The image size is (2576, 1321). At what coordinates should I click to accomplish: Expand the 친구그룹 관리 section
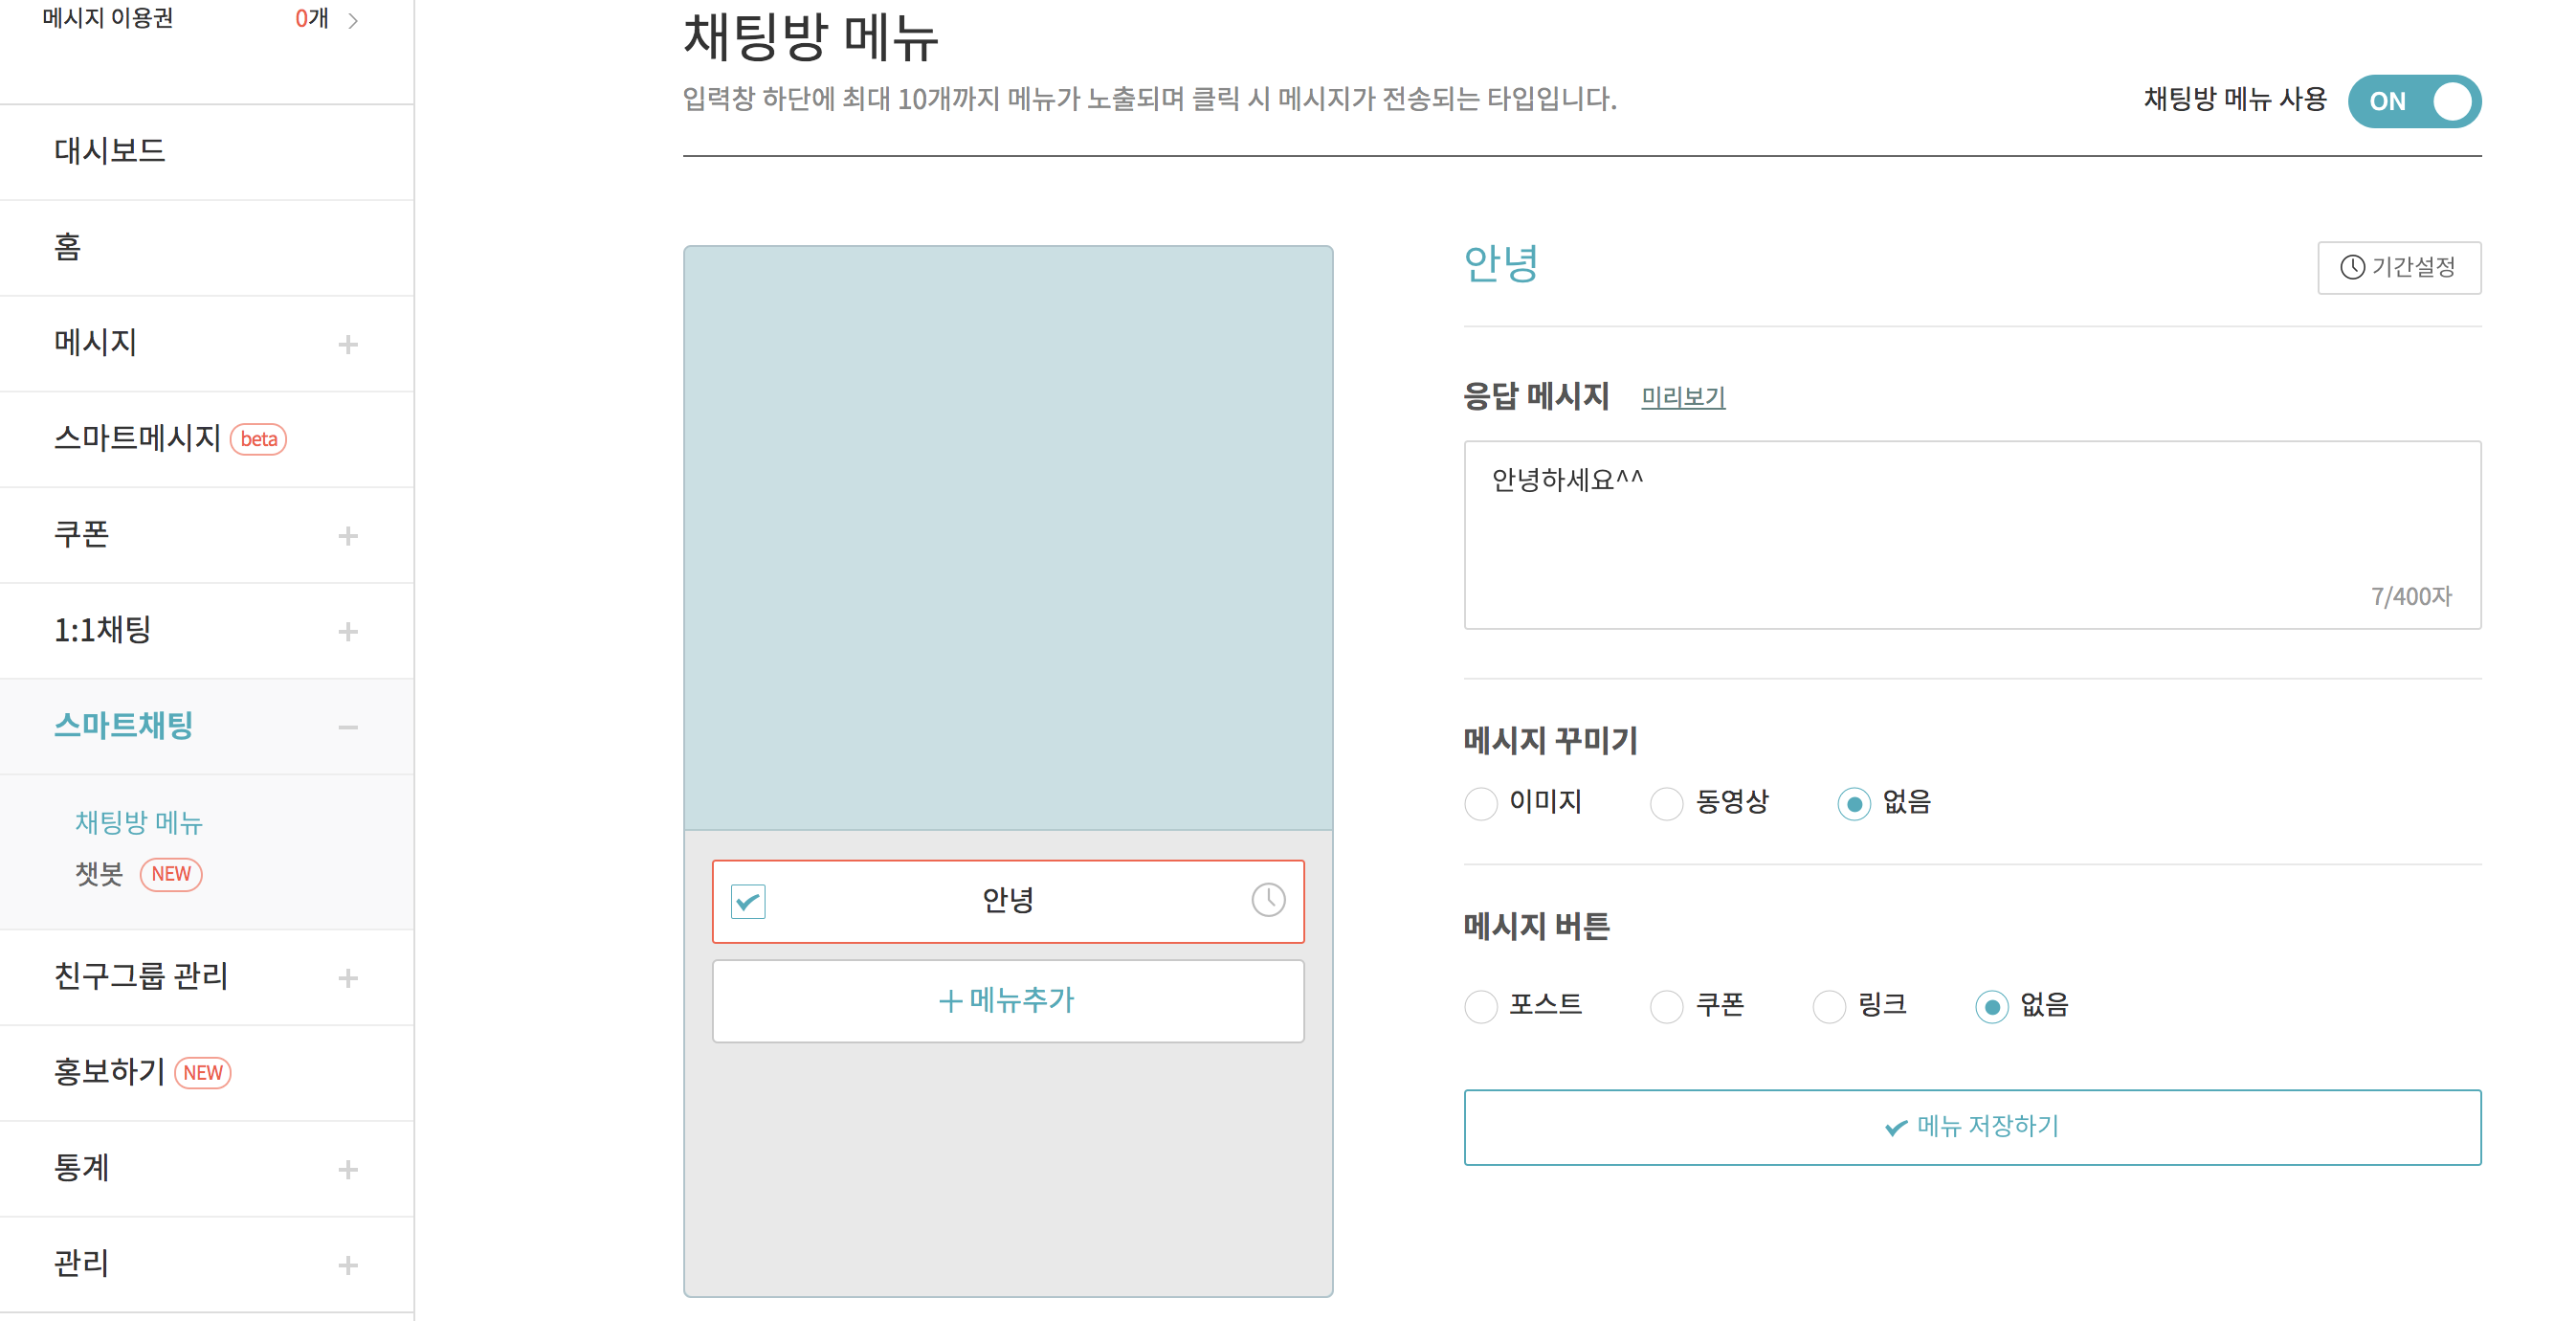click(347, 977)
